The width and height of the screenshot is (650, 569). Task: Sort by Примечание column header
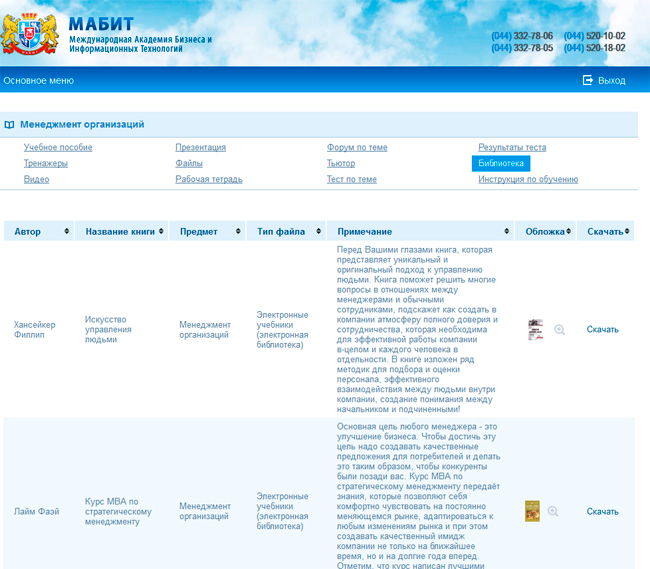(x=420, y=231)
